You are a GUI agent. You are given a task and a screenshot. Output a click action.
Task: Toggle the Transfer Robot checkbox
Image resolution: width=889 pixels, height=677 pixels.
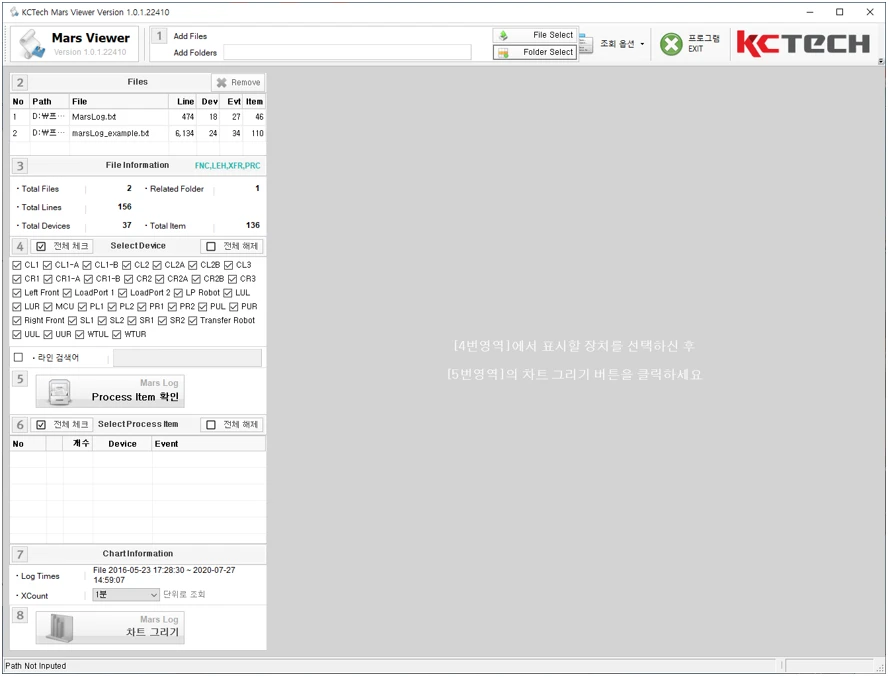point(193,321)
